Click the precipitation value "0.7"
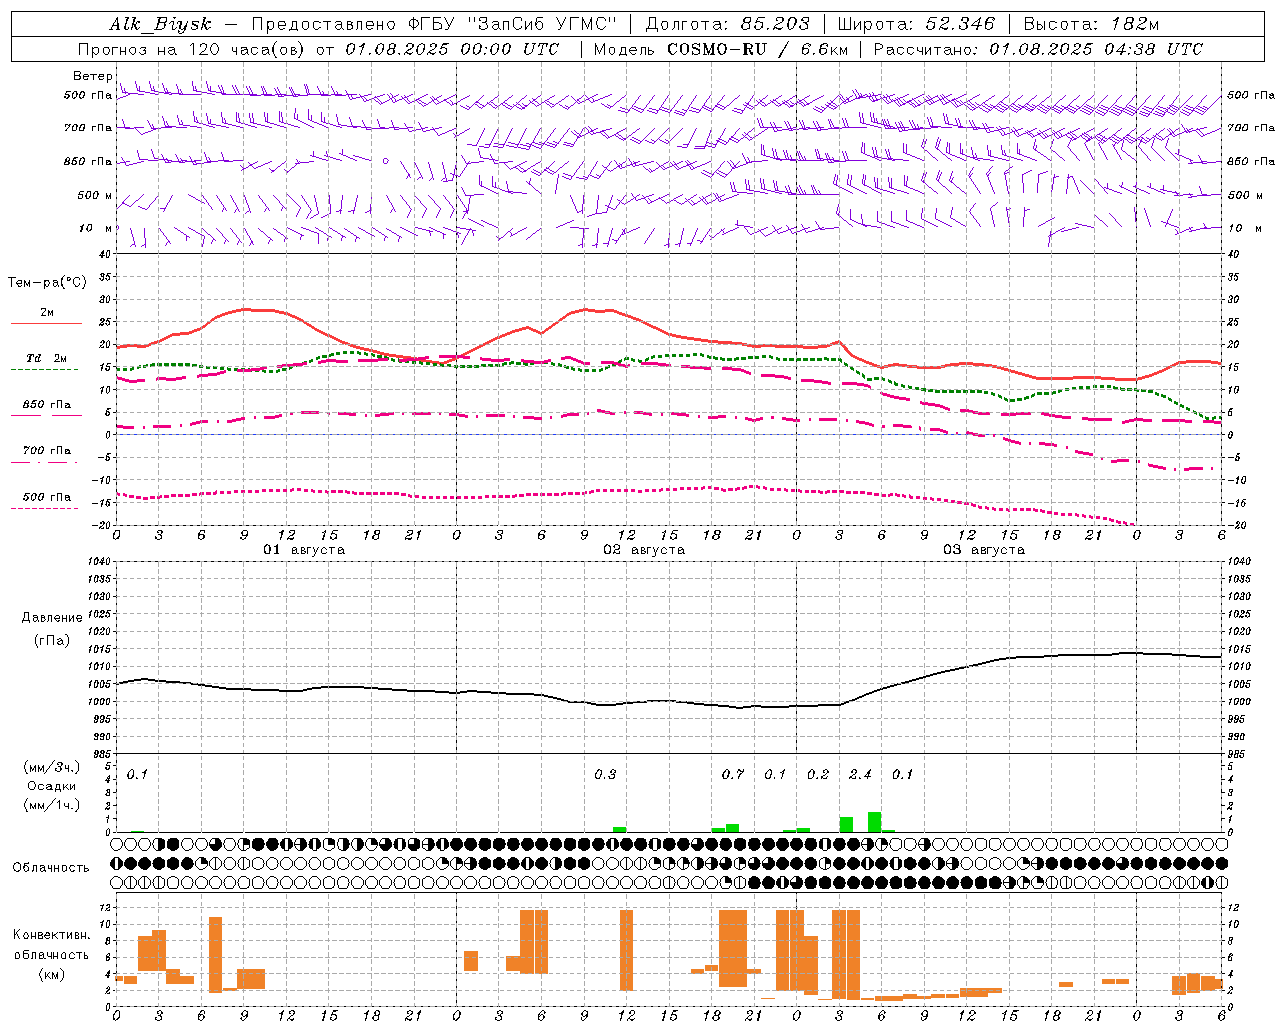Screen dimensions: 1280x1024 [x=733, y=775]
